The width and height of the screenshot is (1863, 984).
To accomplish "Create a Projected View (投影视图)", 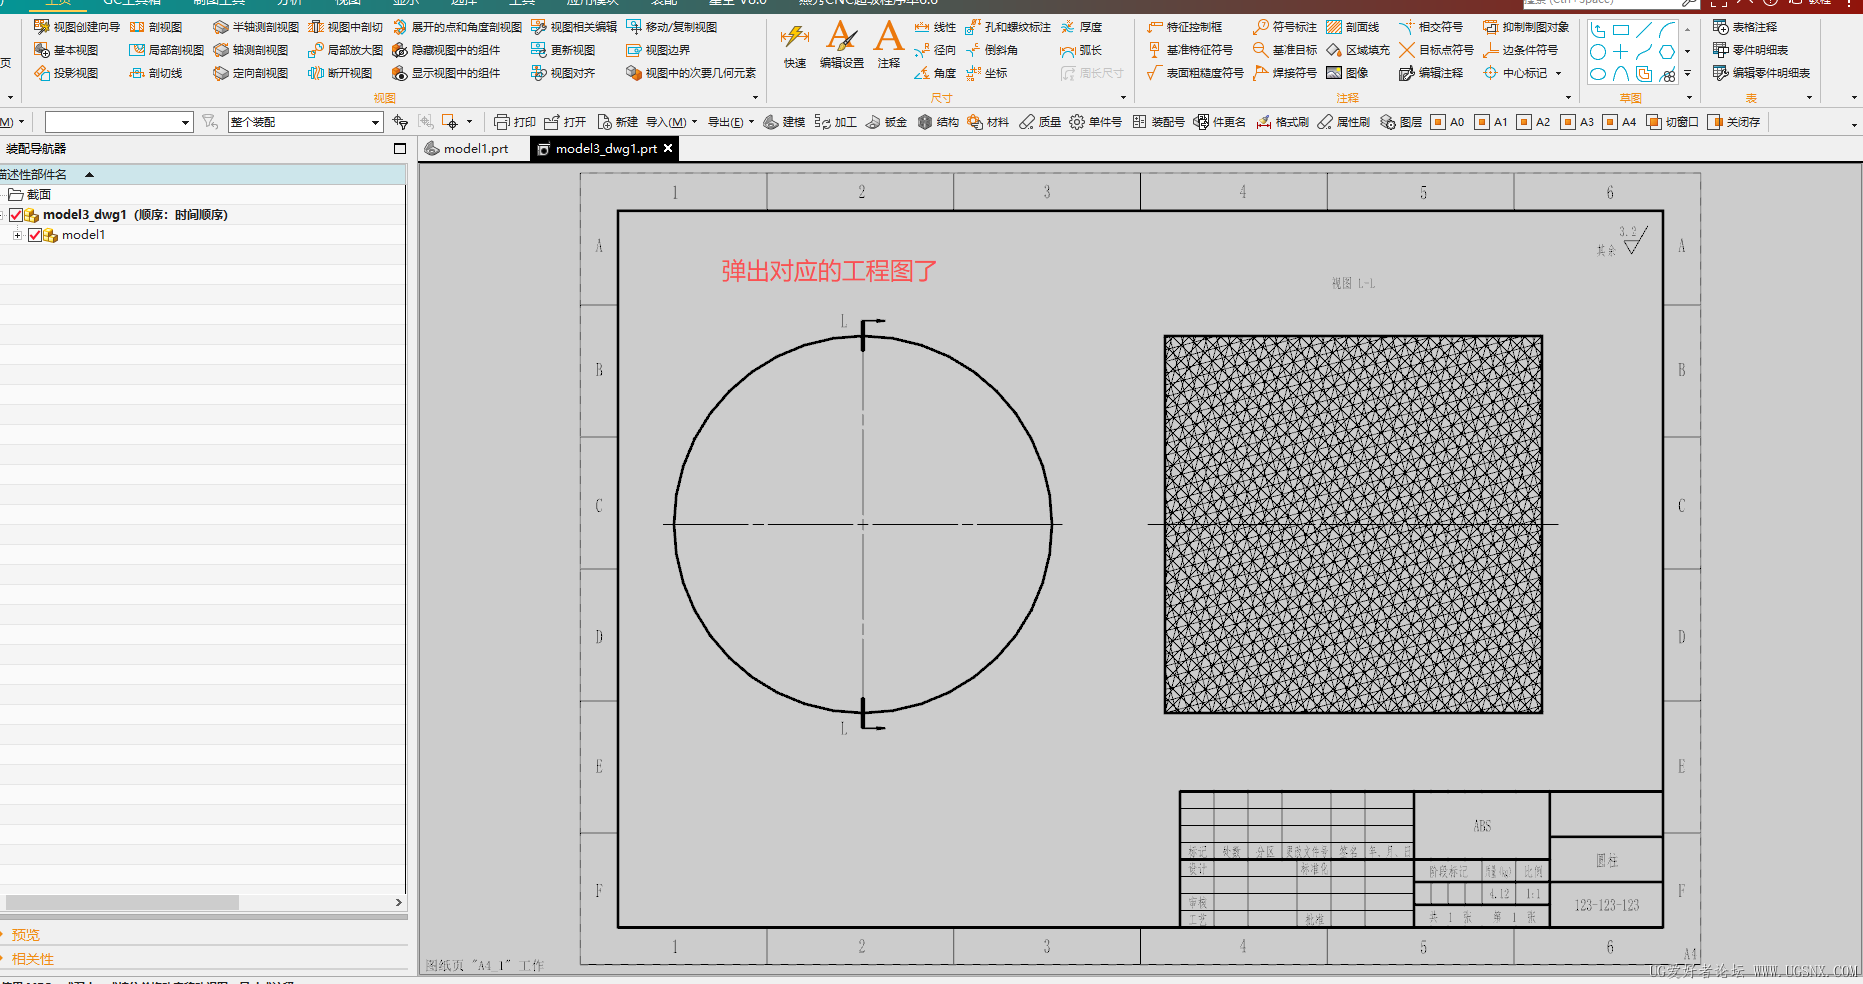I will pyautogui.click(x=66, y=73).
